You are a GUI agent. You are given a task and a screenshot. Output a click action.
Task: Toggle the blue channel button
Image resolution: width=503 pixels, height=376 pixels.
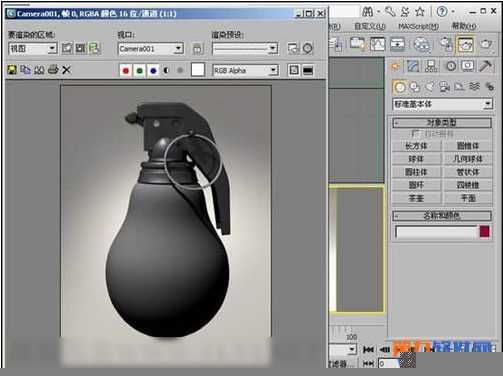pos(153,70)
